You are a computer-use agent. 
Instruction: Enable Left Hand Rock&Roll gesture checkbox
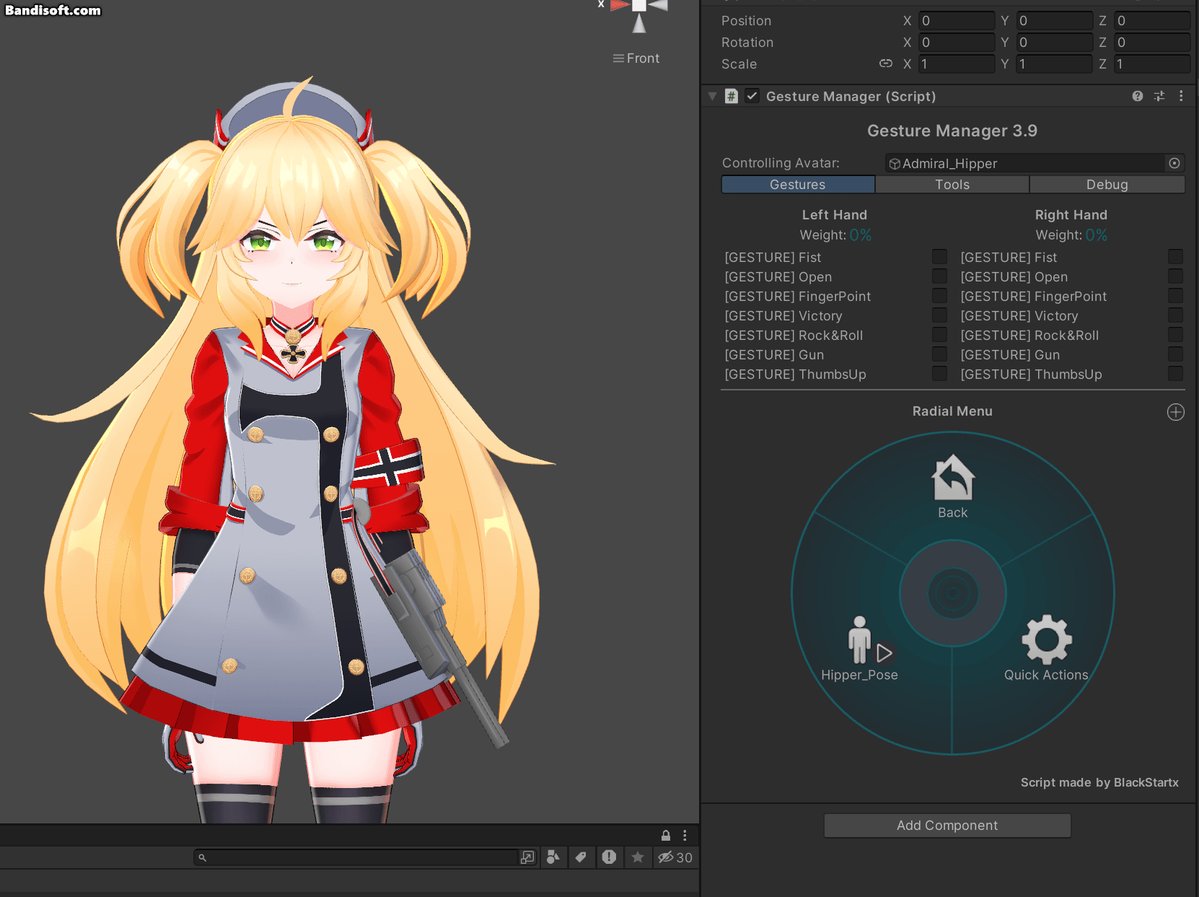point(939,335)
